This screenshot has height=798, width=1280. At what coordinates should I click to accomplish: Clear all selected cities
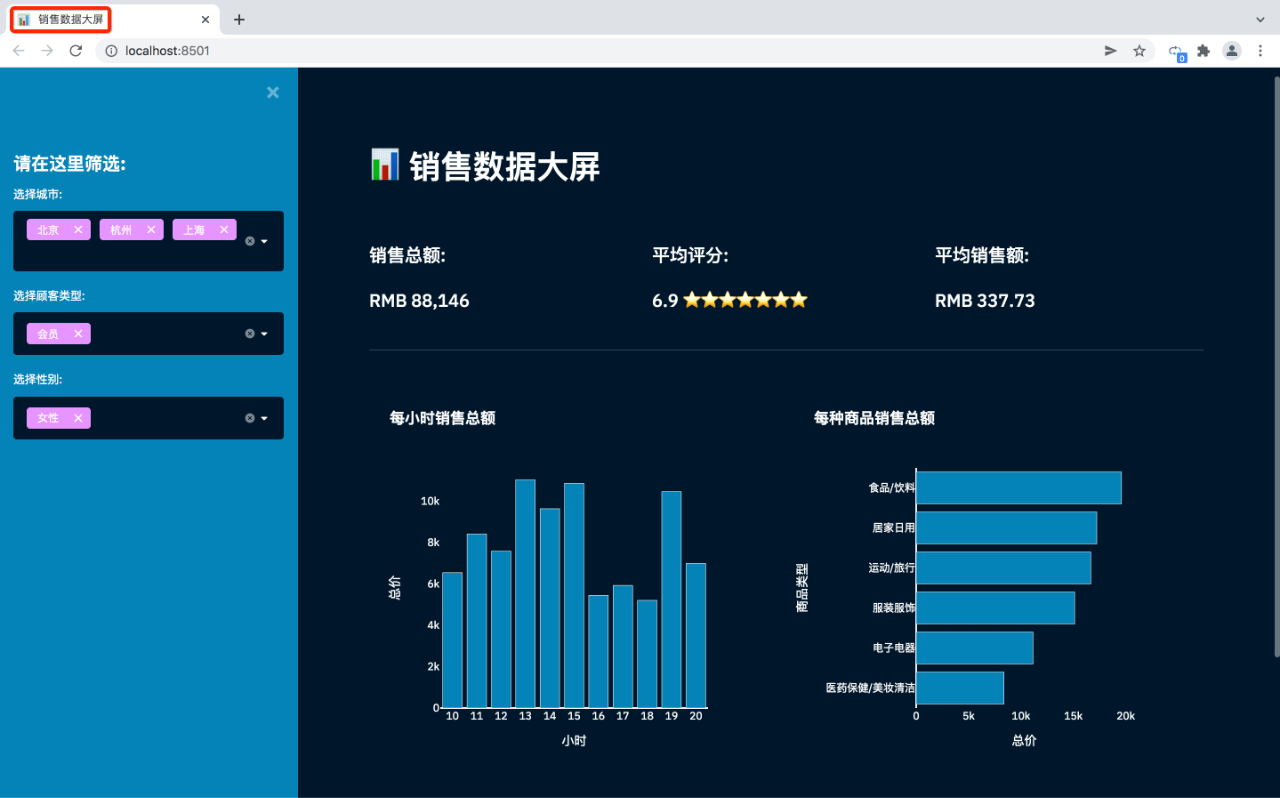[x=250, y=241]
